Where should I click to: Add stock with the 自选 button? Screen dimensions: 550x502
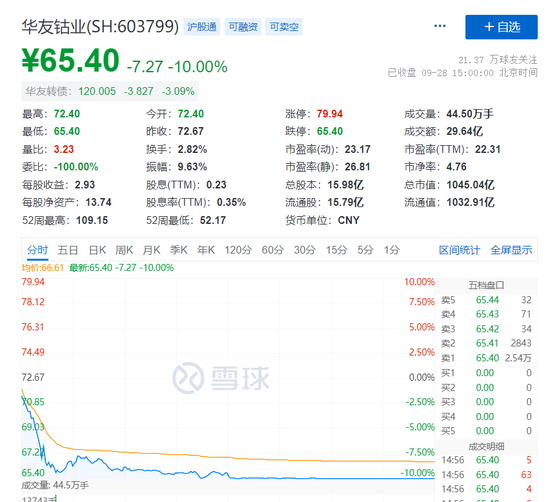[x=501, y=27]
